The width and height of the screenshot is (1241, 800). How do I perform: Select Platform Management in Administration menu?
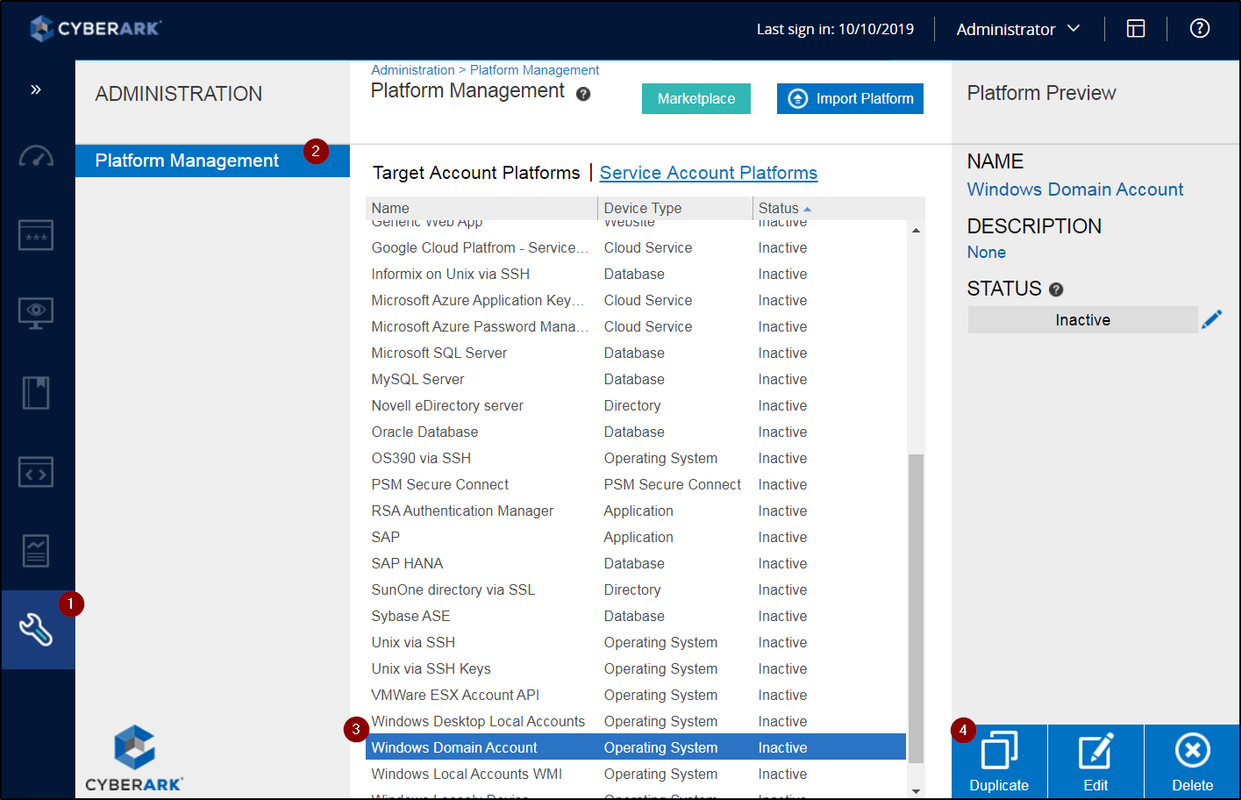(212, 160)
